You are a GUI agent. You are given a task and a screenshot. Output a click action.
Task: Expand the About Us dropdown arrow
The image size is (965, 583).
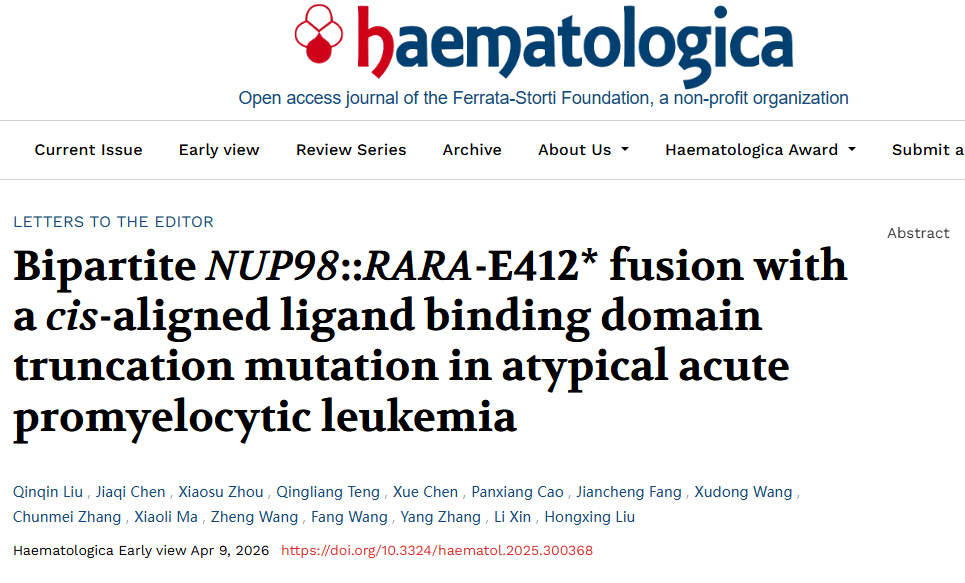point(625,150)
